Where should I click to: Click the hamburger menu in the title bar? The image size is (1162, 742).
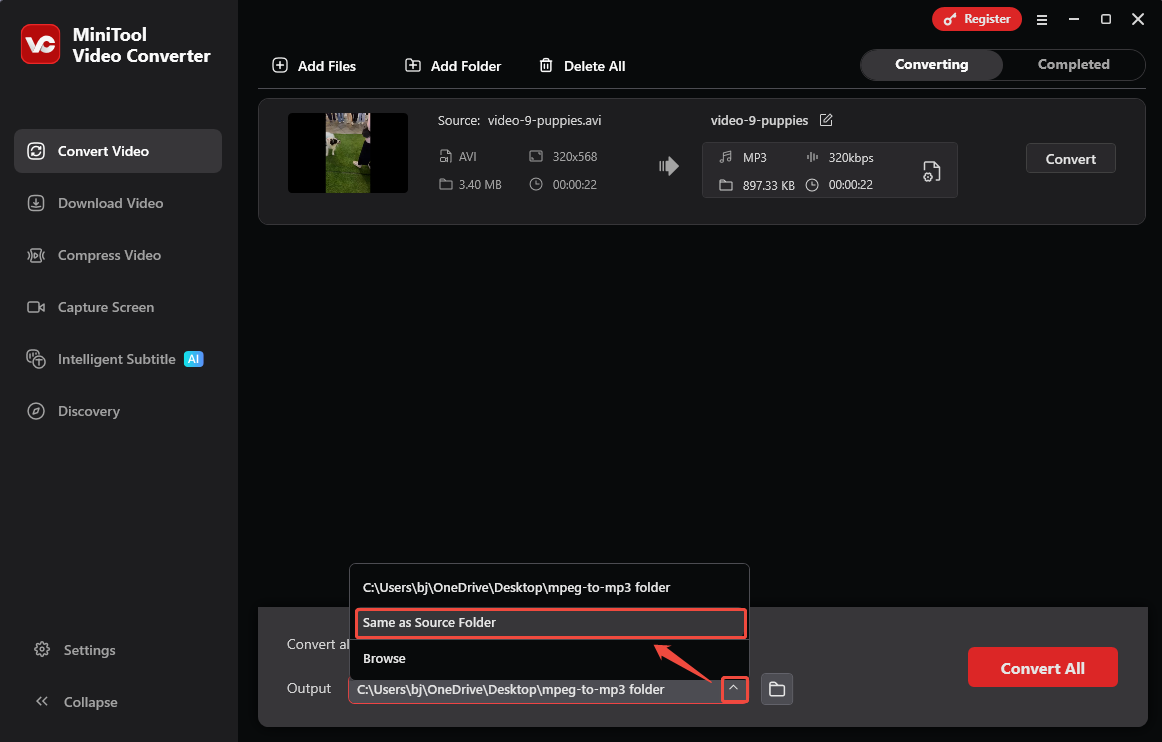[1042, 19]
